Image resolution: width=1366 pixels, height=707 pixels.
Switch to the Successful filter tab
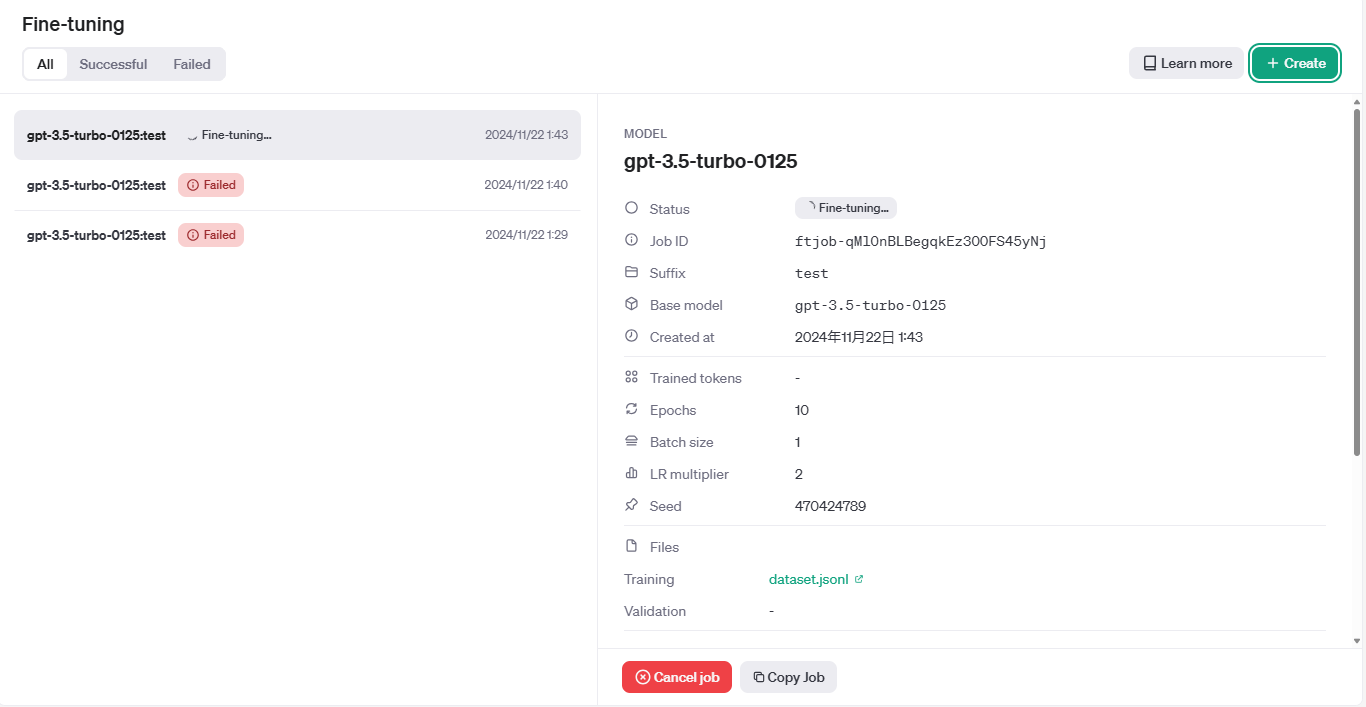pos(113,64)
